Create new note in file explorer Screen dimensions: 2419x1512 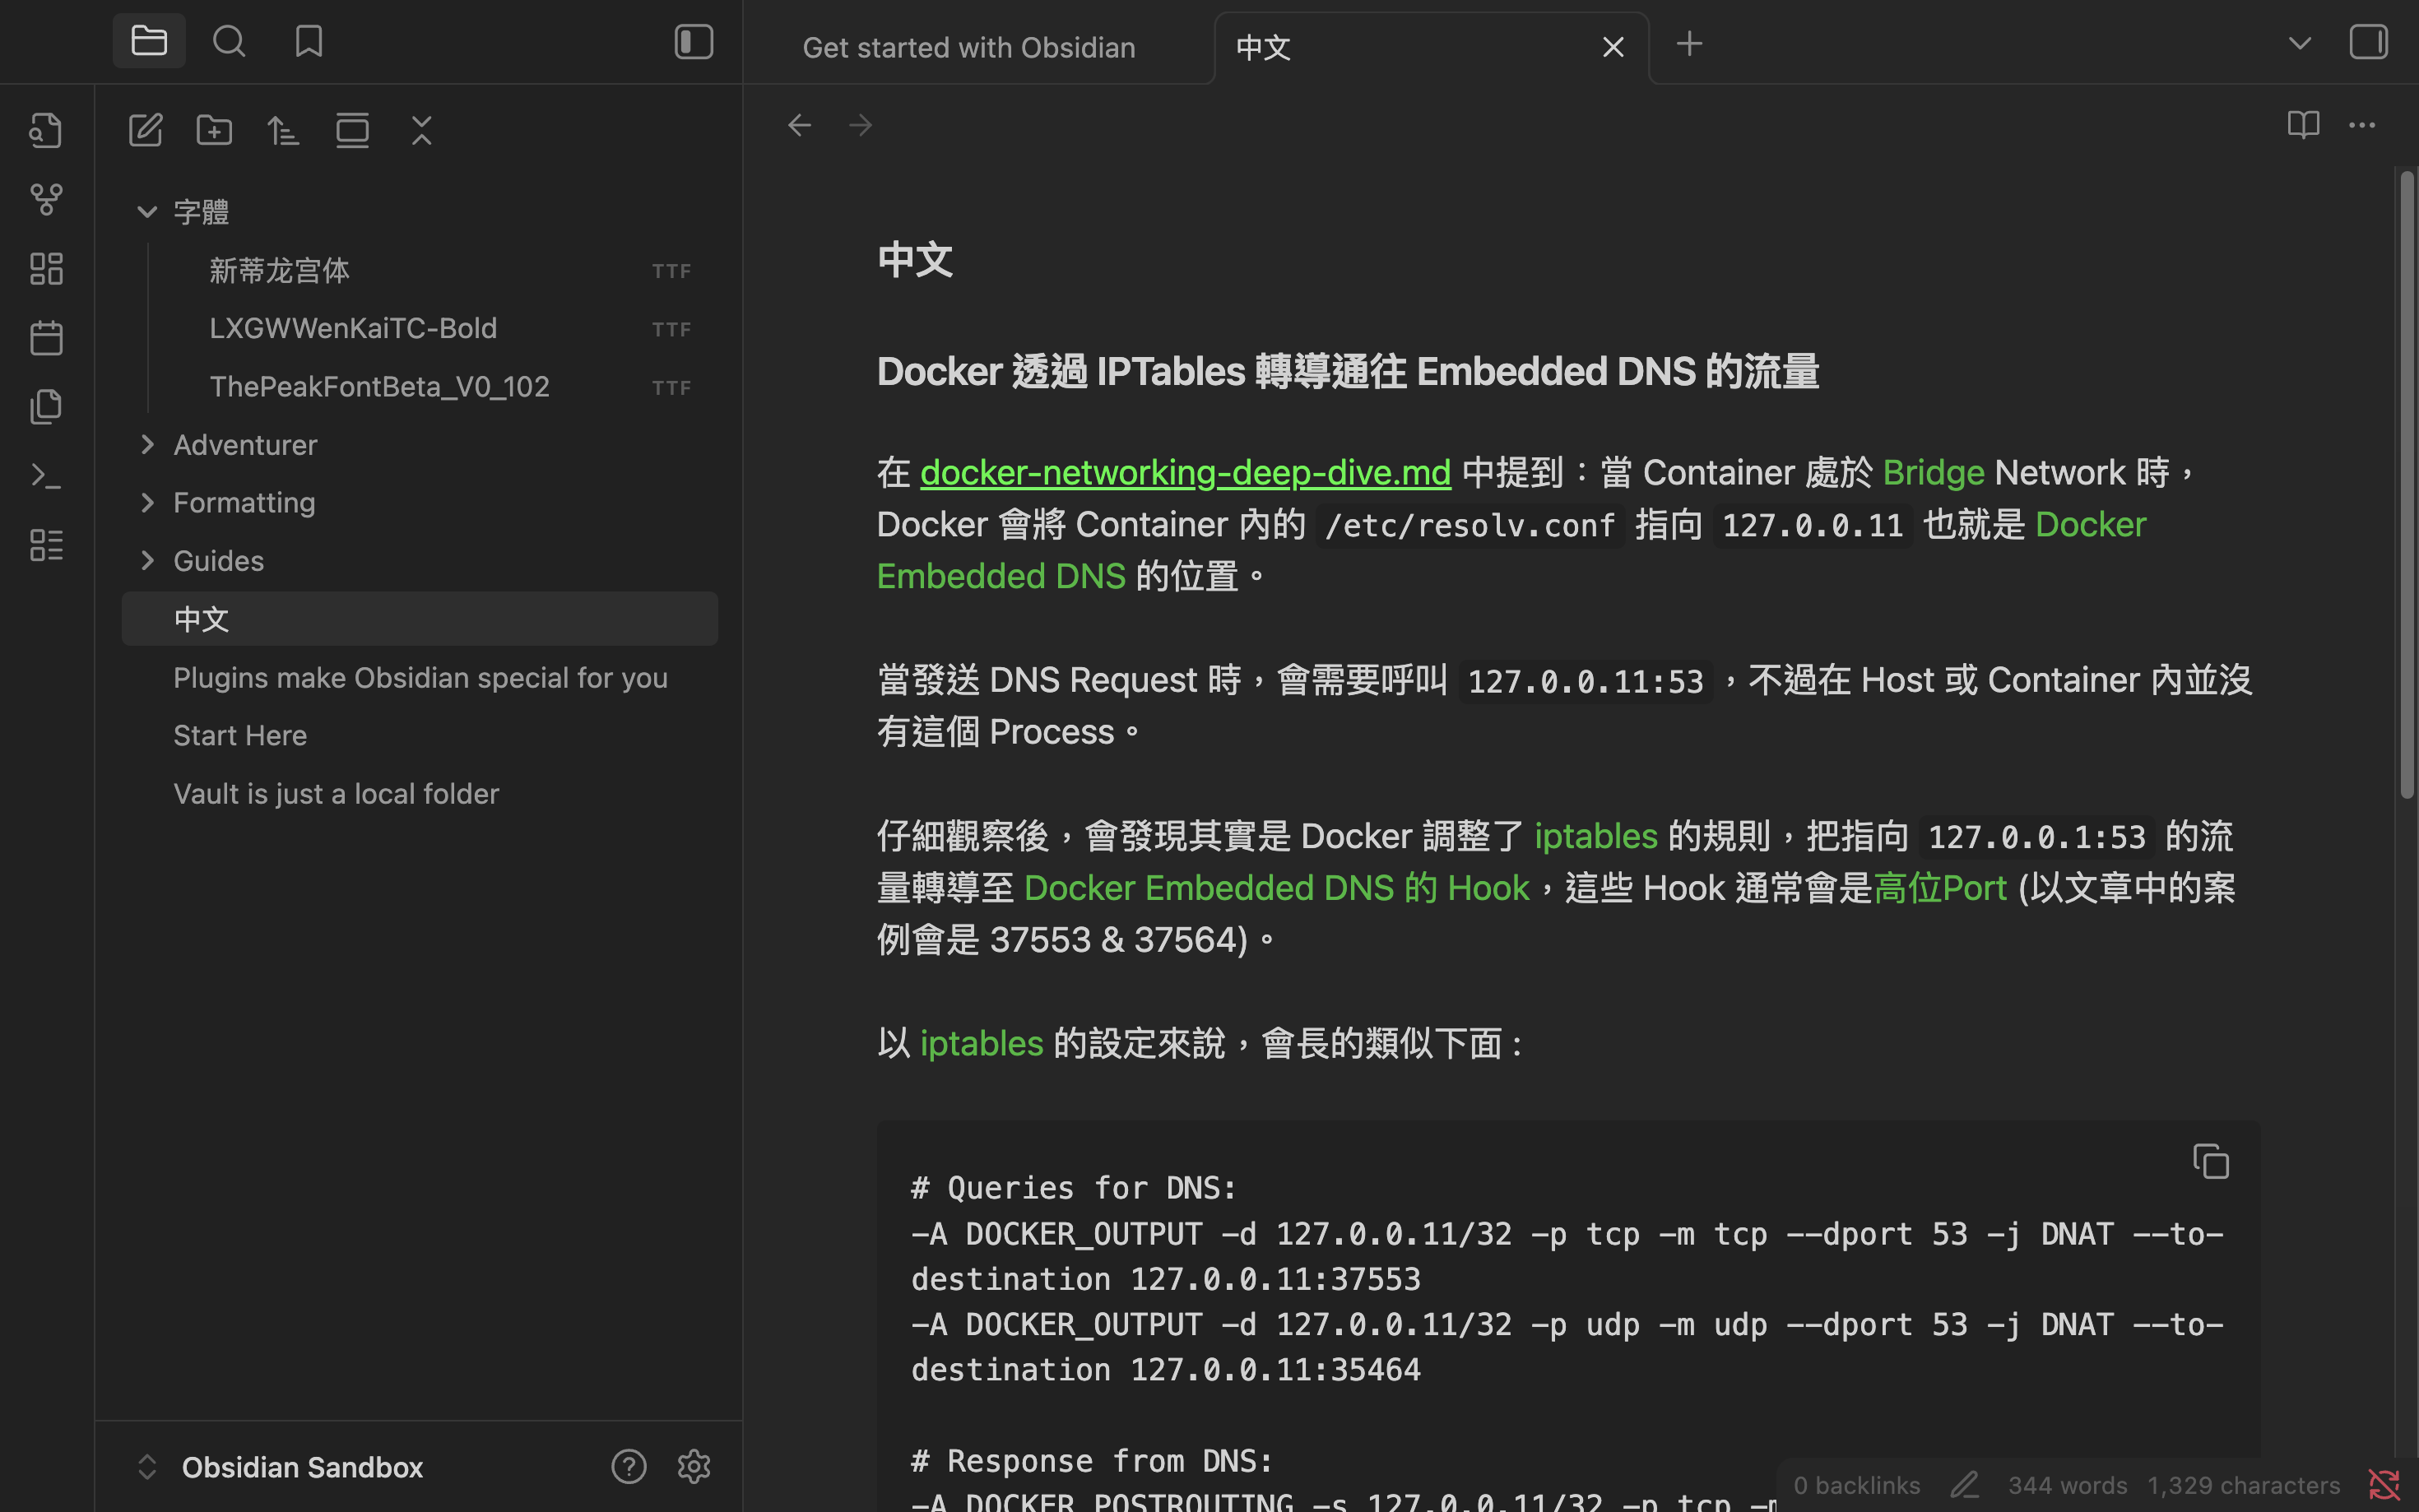click(146, 131)
